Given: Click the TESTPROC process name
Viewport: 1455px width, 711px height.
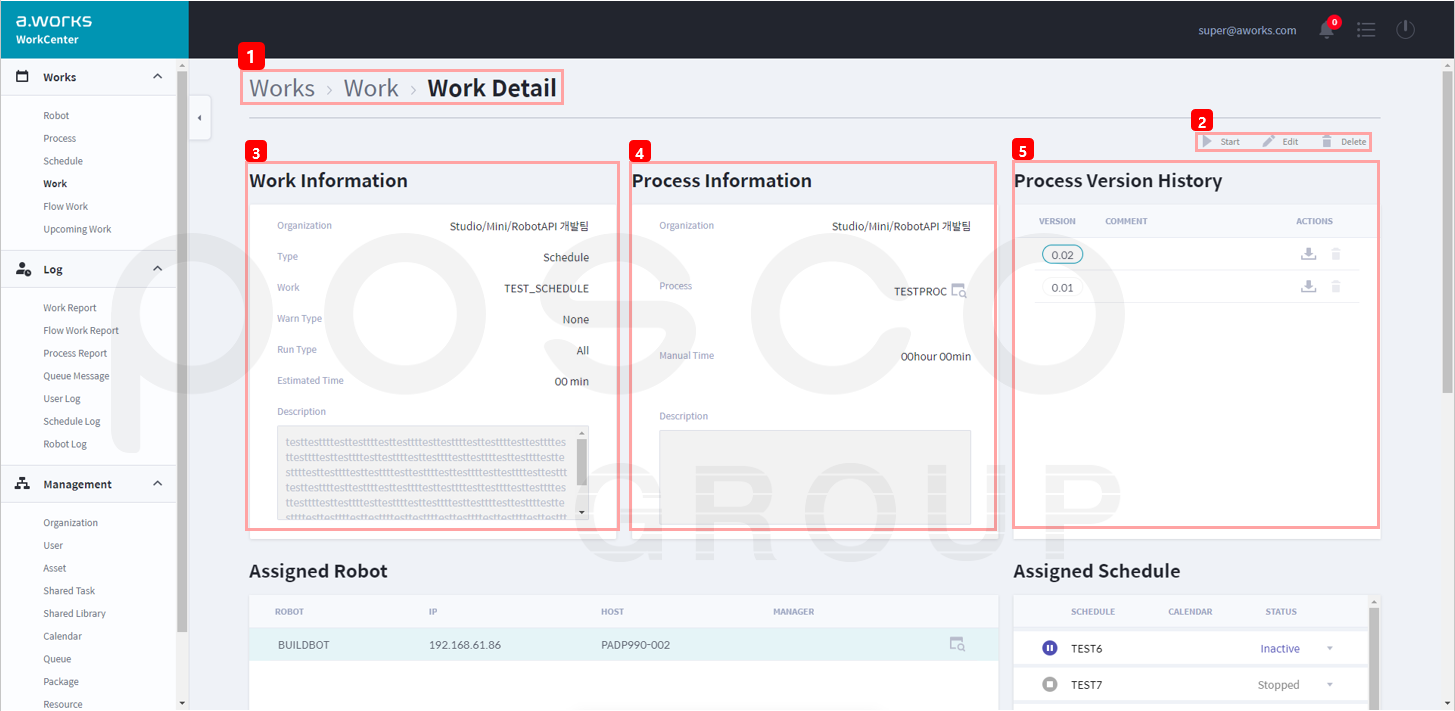Looking at the screenshot, I should tap(920, 292).
